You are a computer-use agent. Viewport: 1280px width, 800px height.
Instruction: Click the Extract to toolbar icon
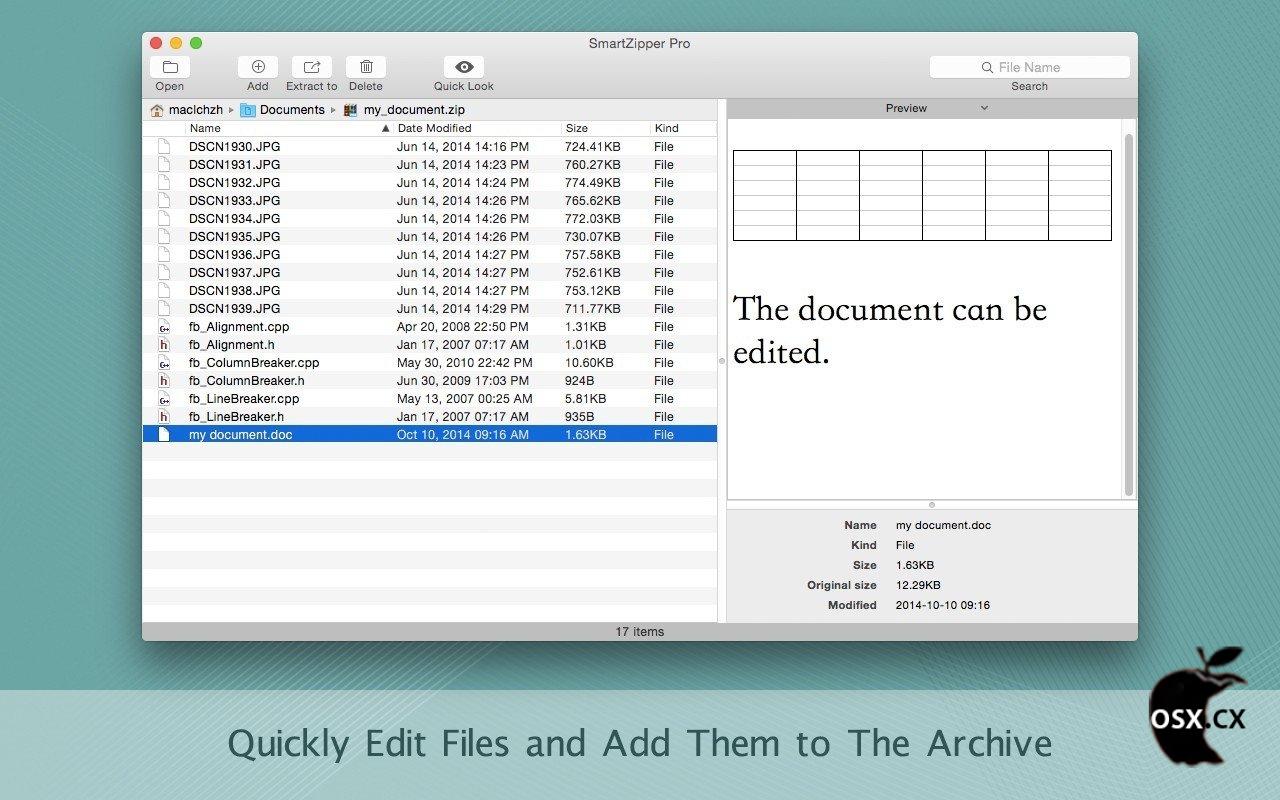(x=312, y=67)
